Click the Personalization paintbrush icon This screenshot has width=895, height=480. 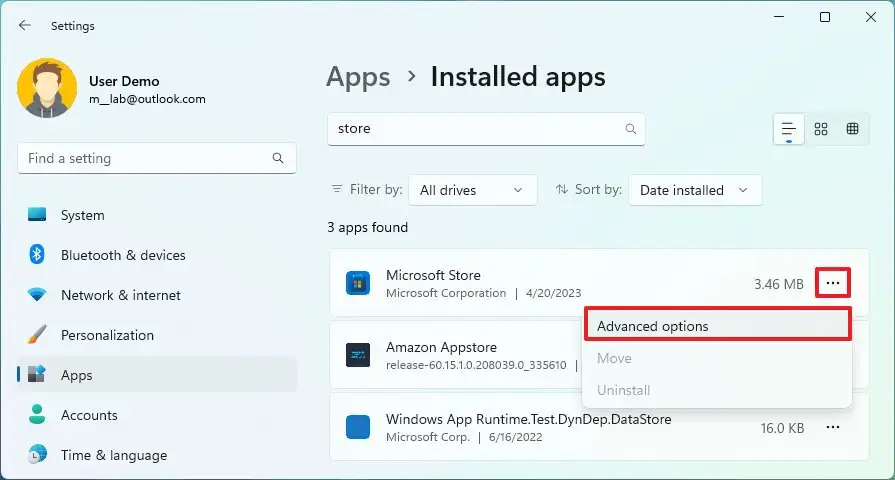(37, 334)
